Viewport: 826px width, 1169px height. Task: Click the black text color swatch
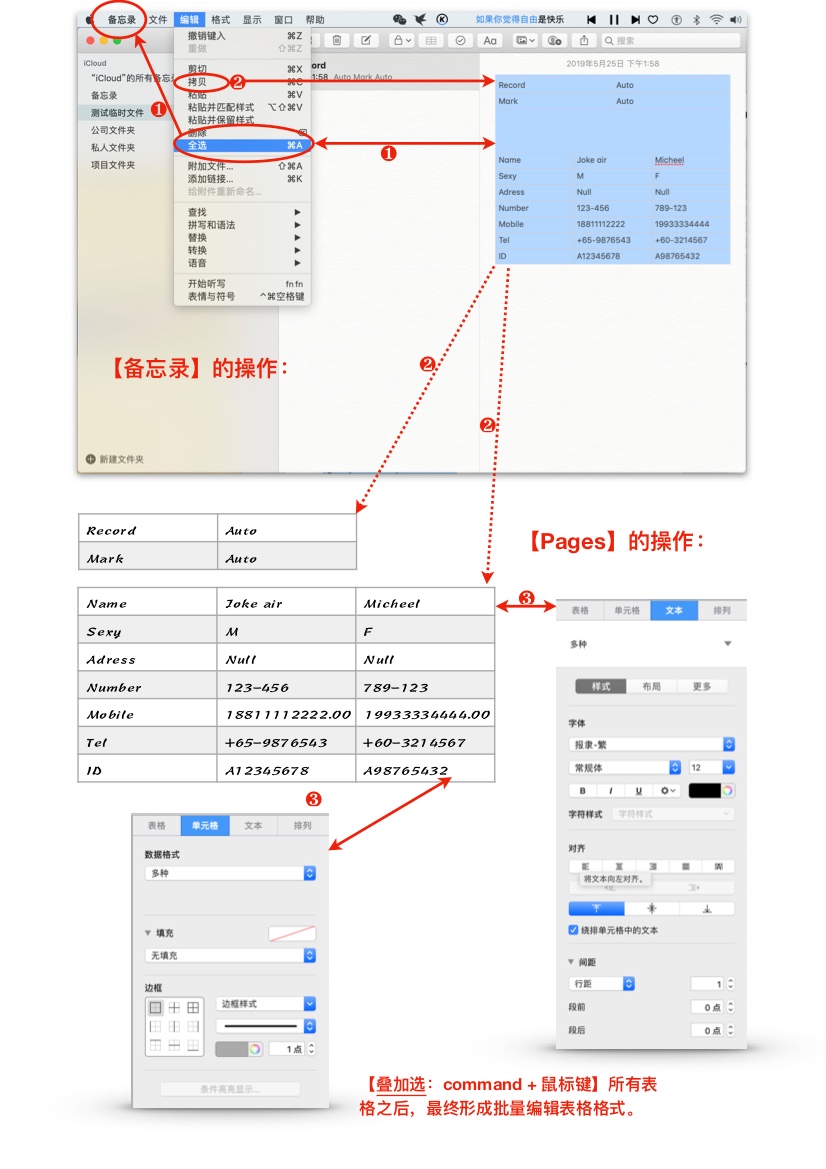coord(704,790)
